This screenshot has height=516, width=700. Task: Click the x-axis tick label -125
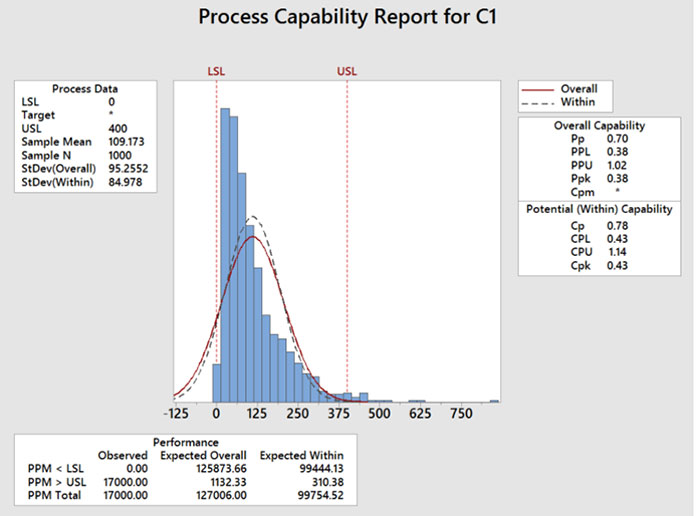(x=175, y=414)
